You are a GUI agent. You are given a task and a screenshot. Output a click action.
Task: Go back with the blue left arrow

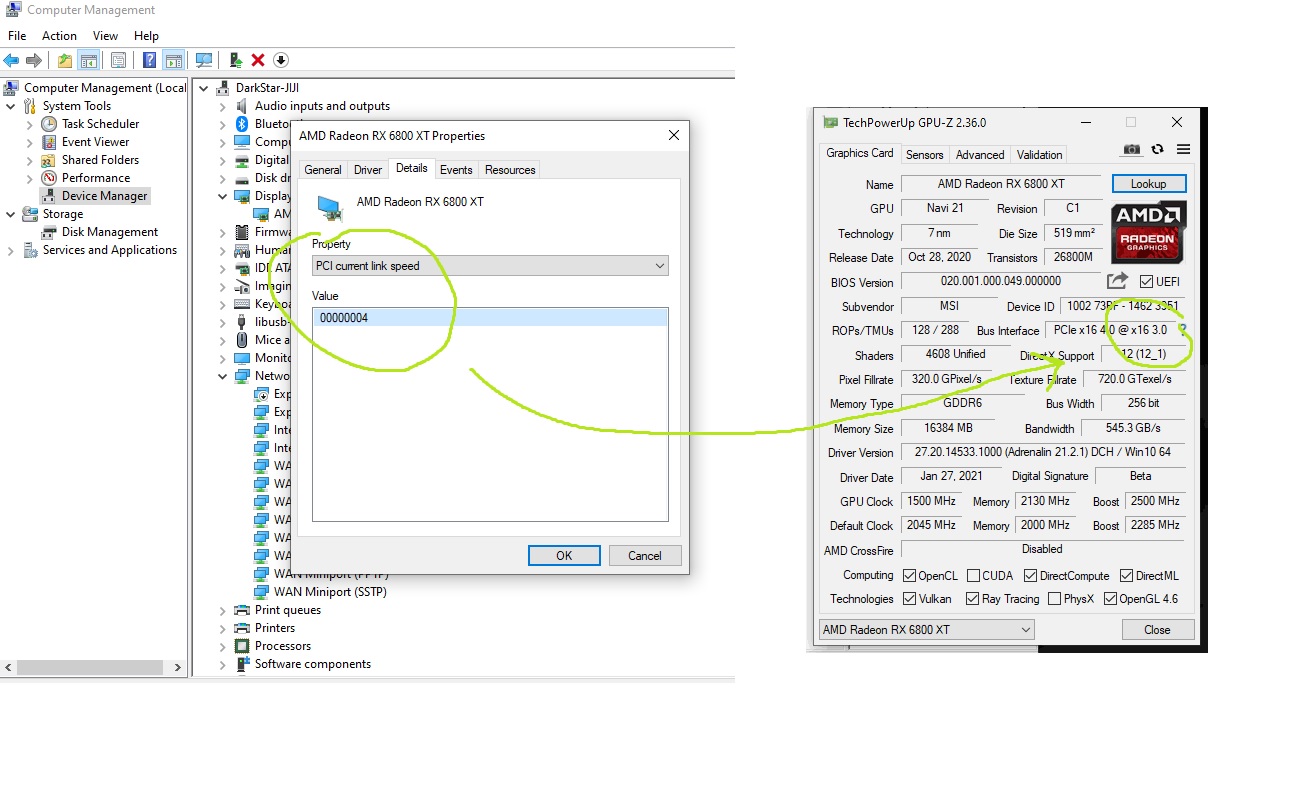pyautogui.click(x=12, y=60)
